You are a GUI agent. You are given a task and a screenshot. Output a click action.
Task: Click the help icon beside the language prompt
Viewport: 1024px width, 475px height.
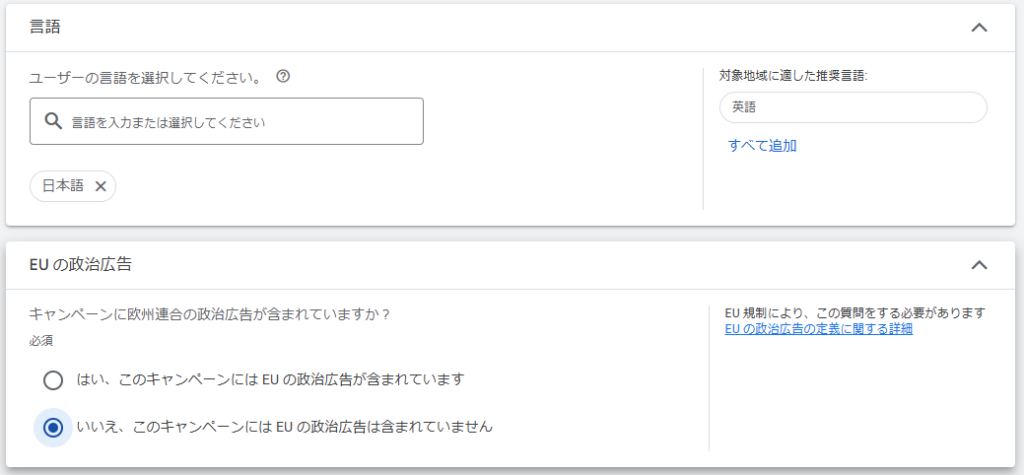click(x=283, y=76)
